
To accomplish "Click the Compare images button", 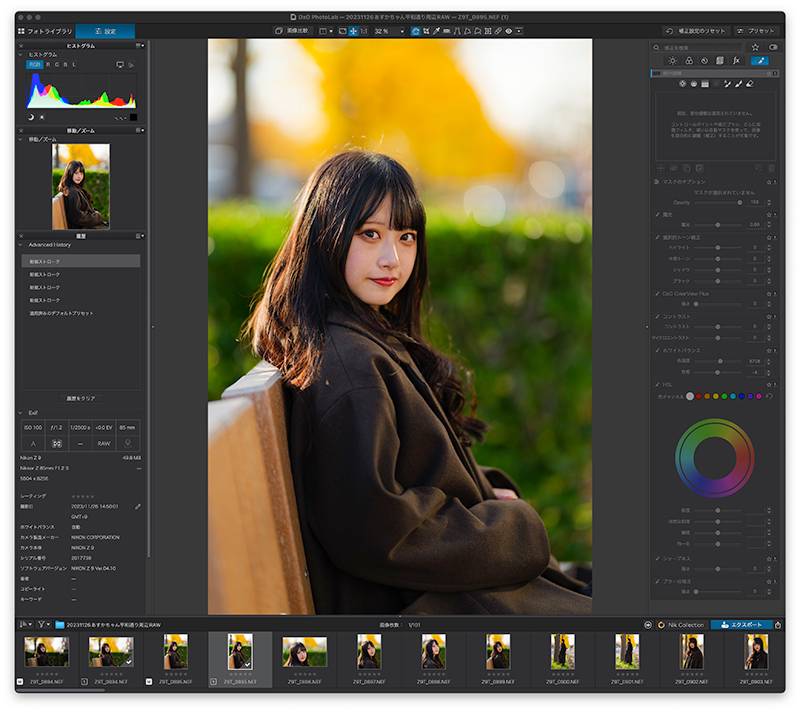I will (x=291, y=31).
